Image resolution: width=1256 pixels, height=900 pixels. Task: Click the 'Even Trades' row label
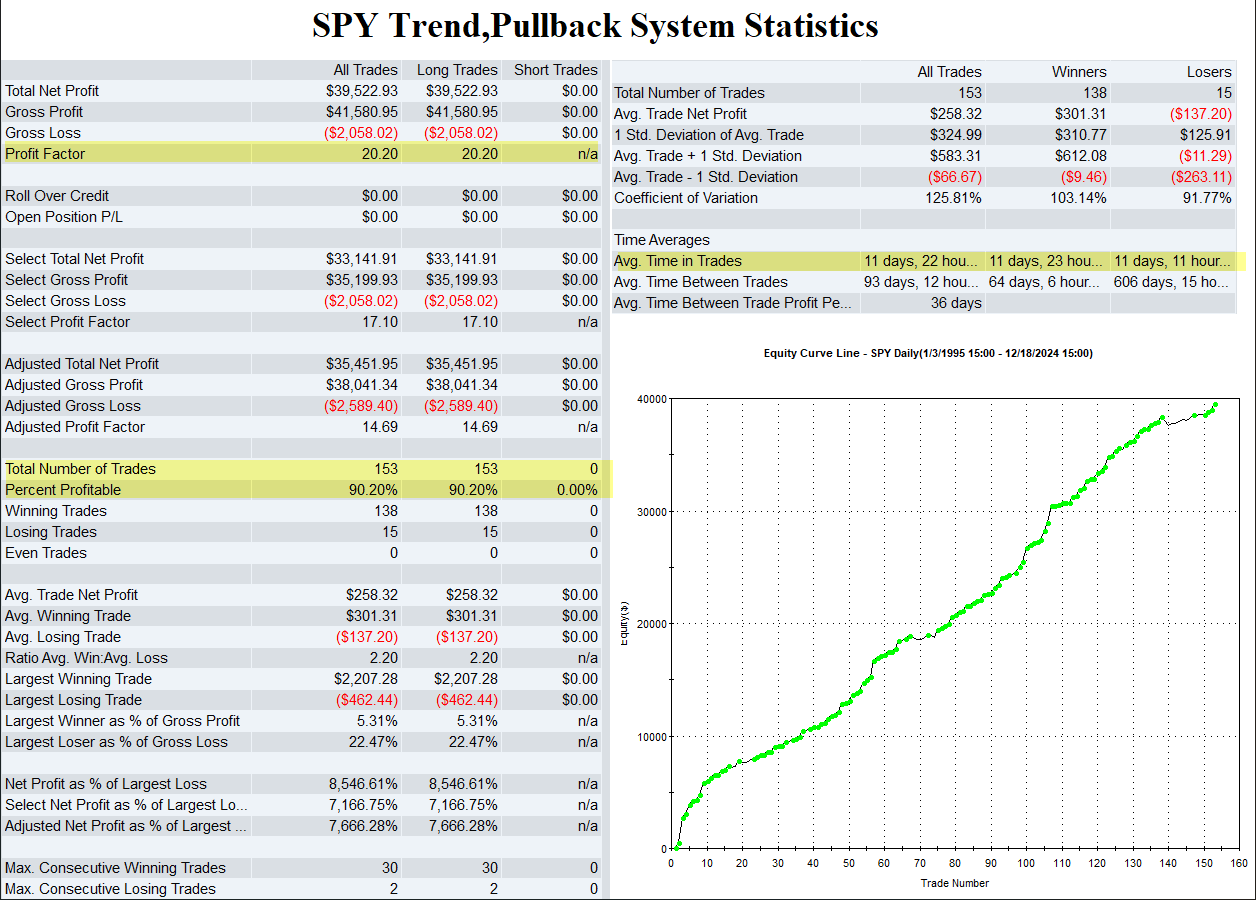point(46,553)
